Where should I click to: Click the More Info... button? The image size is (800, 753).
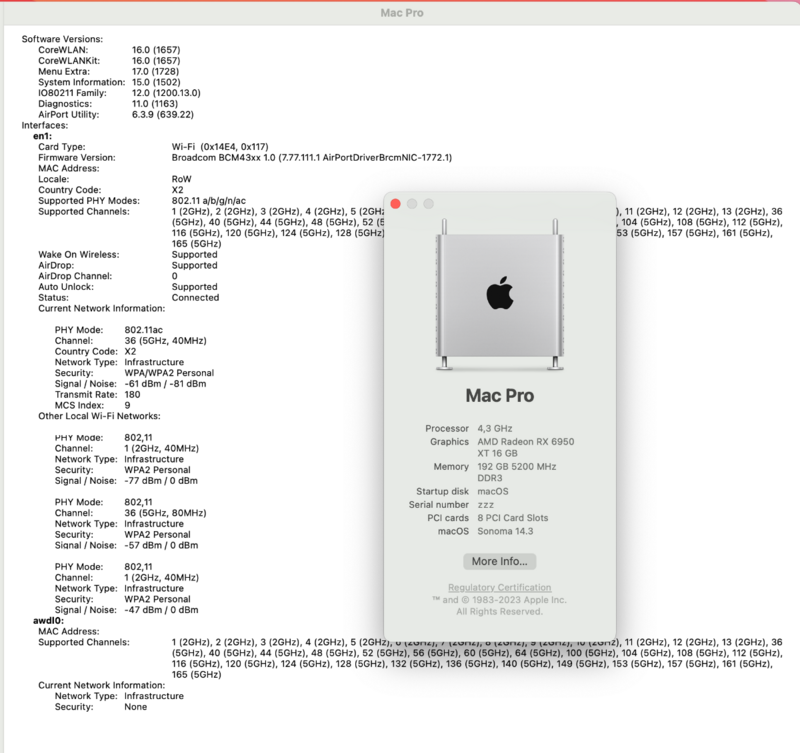click(x=499, y=561)
